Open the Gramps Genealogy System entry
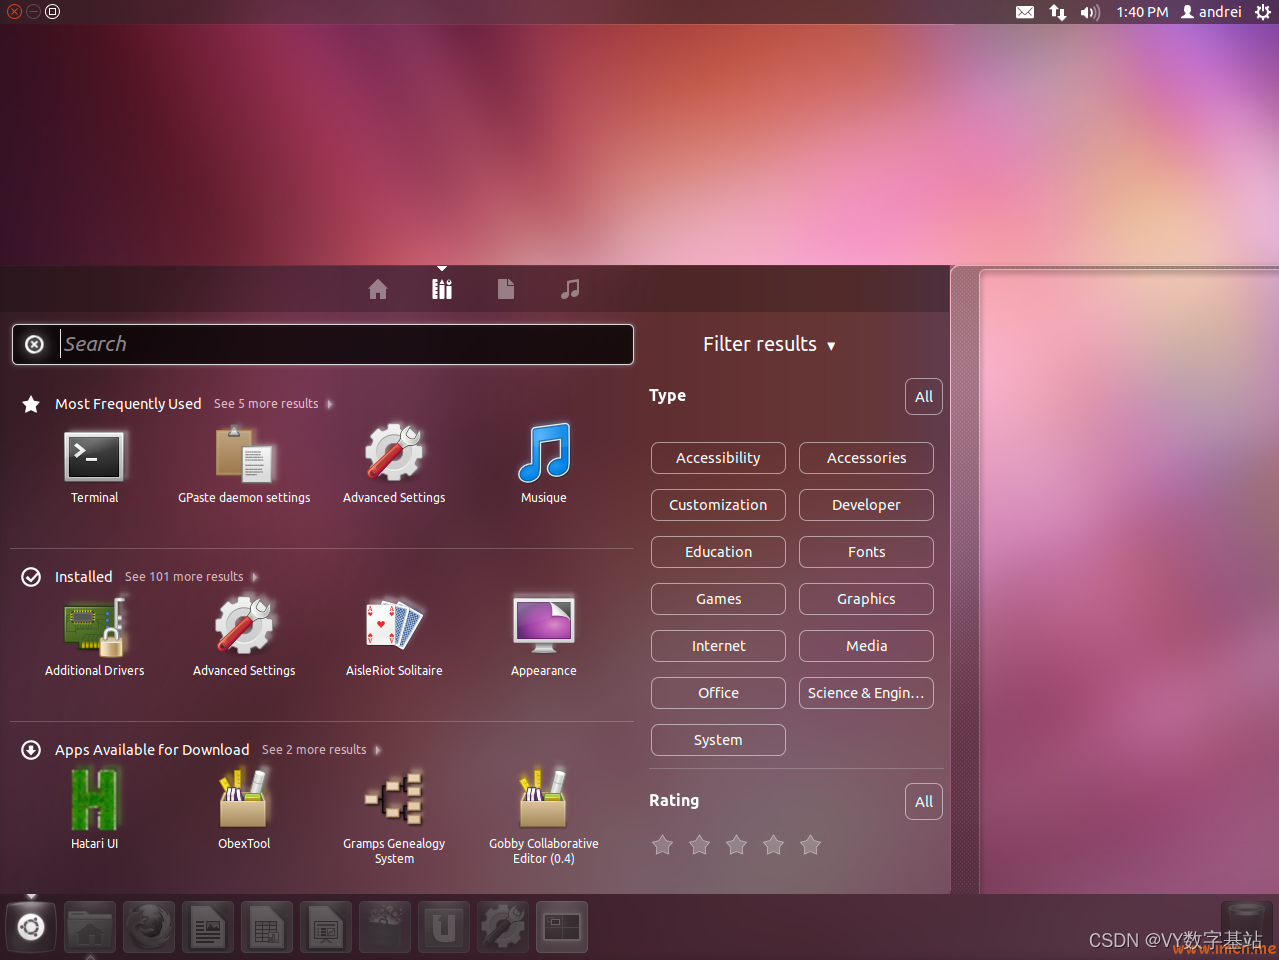 (394, 798)
